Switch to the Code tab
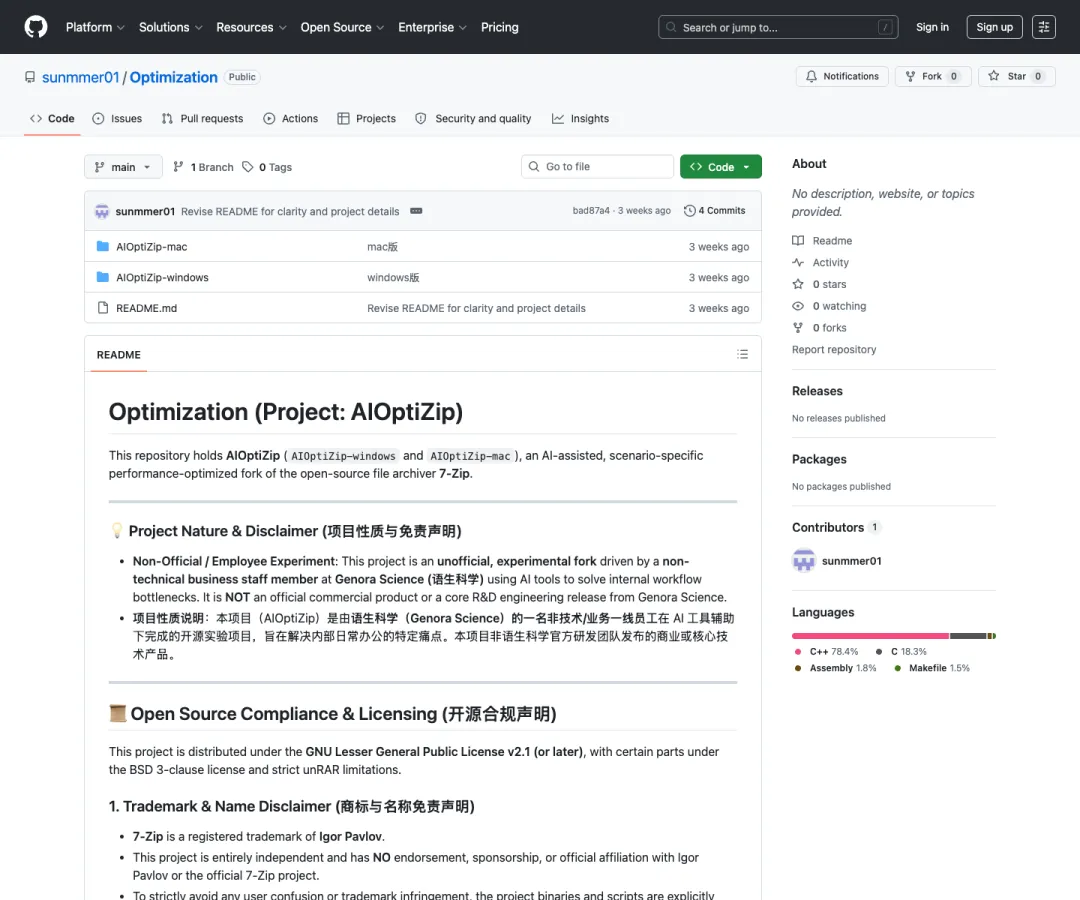 tap(52, 118)
